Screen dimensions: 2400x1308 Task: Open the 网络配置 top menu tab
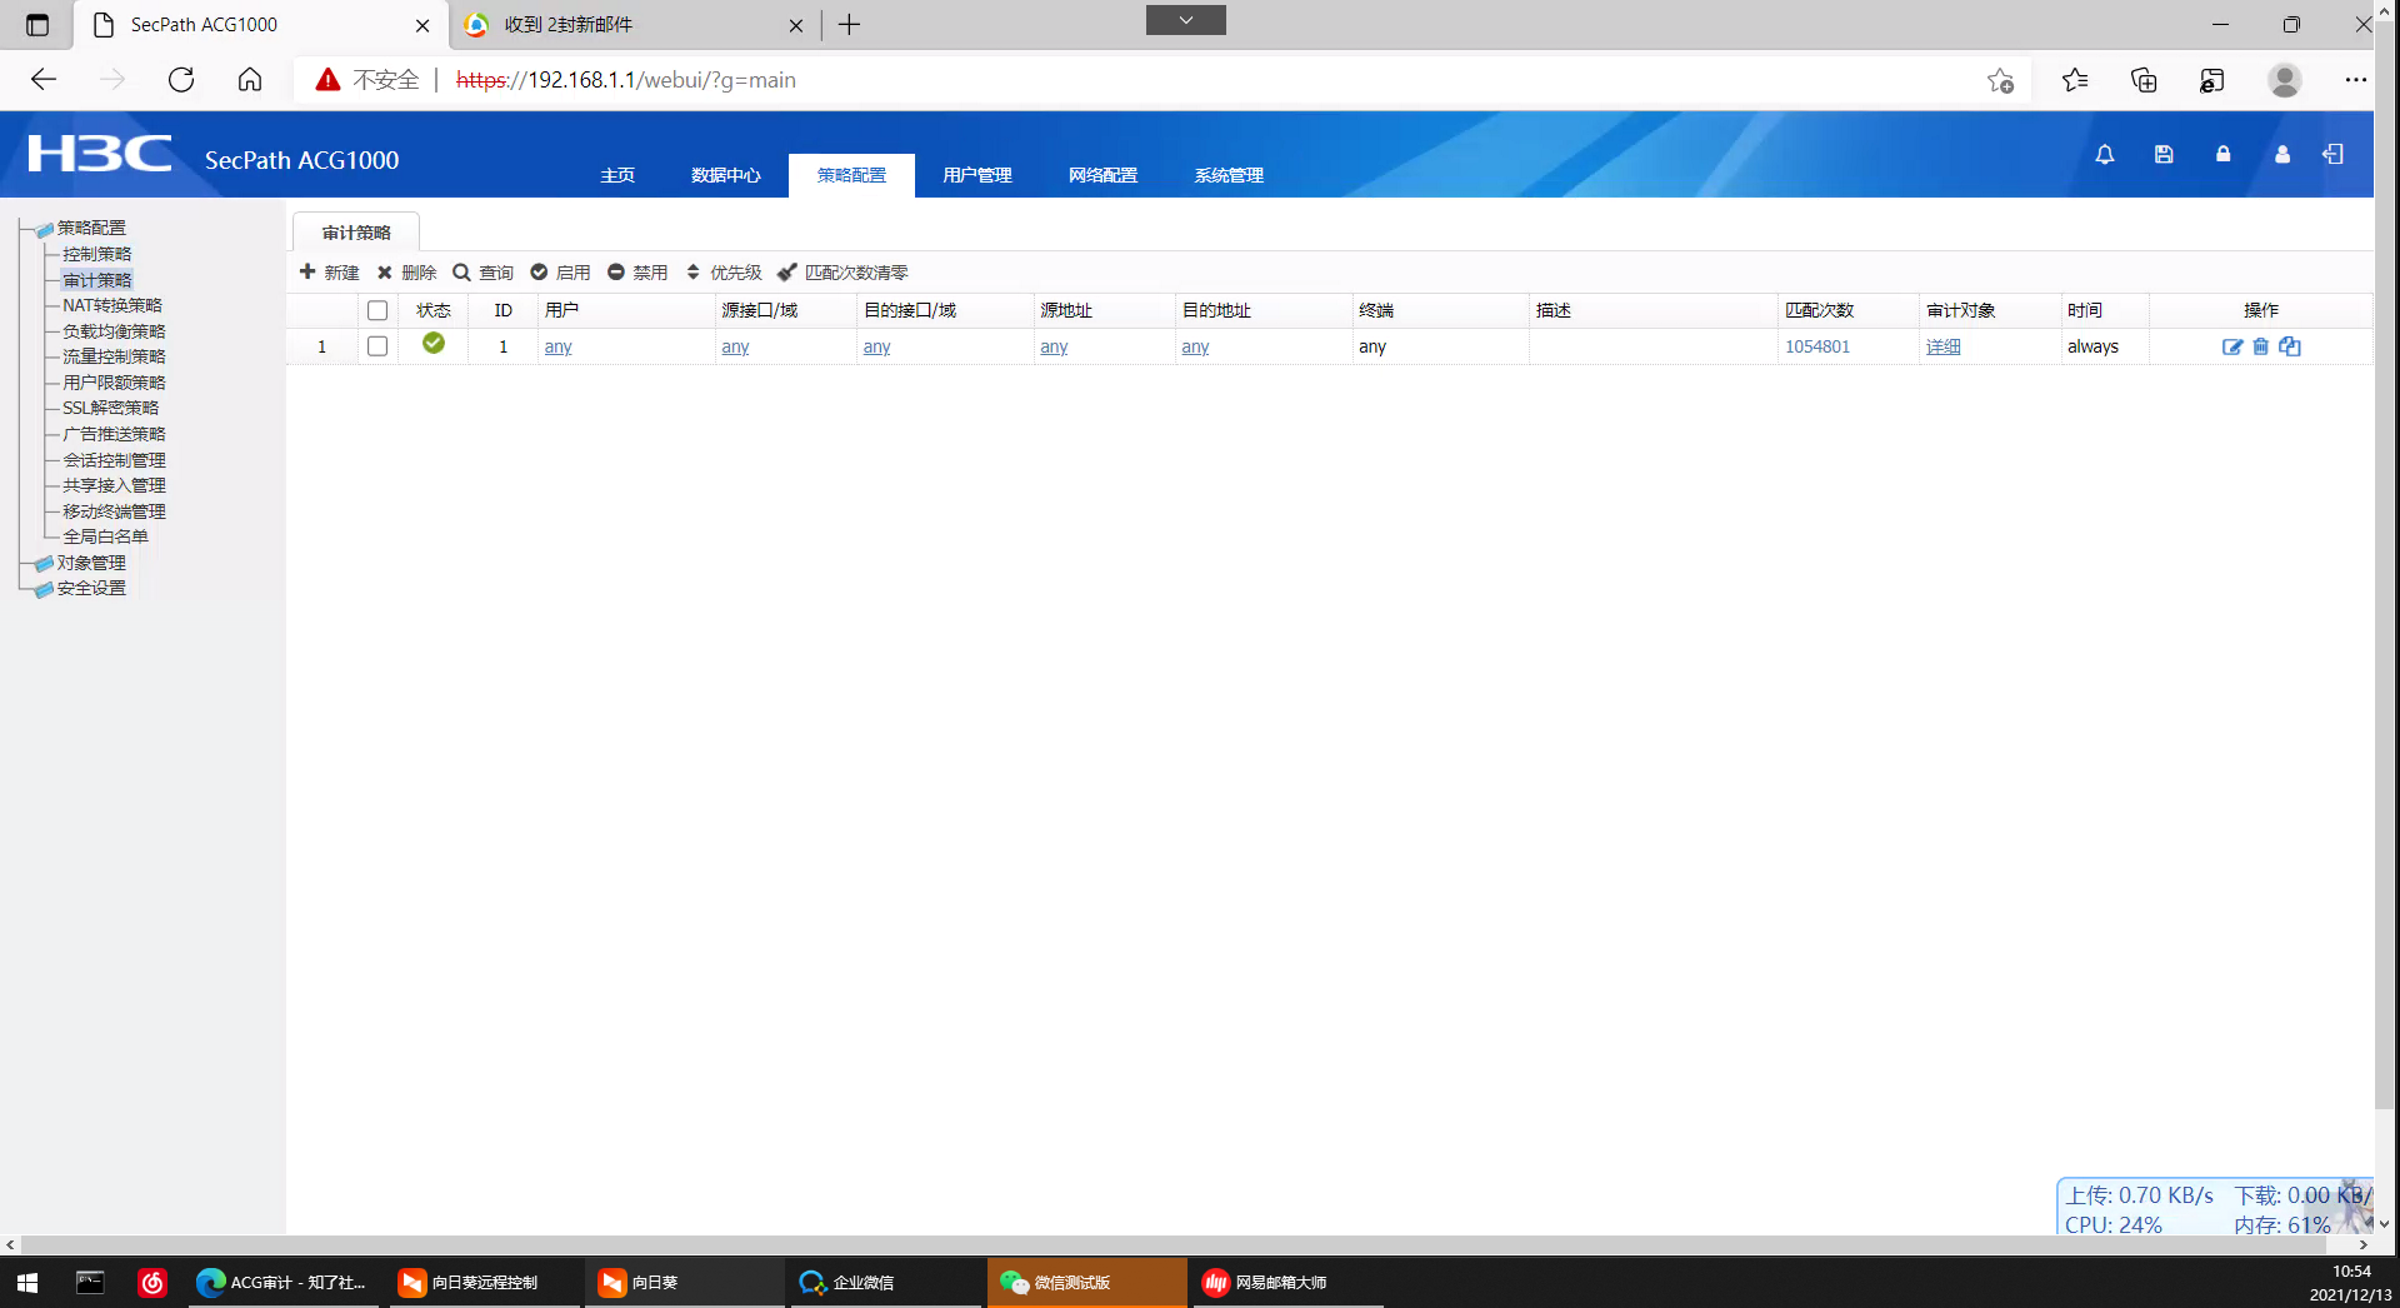point(1102,175)
